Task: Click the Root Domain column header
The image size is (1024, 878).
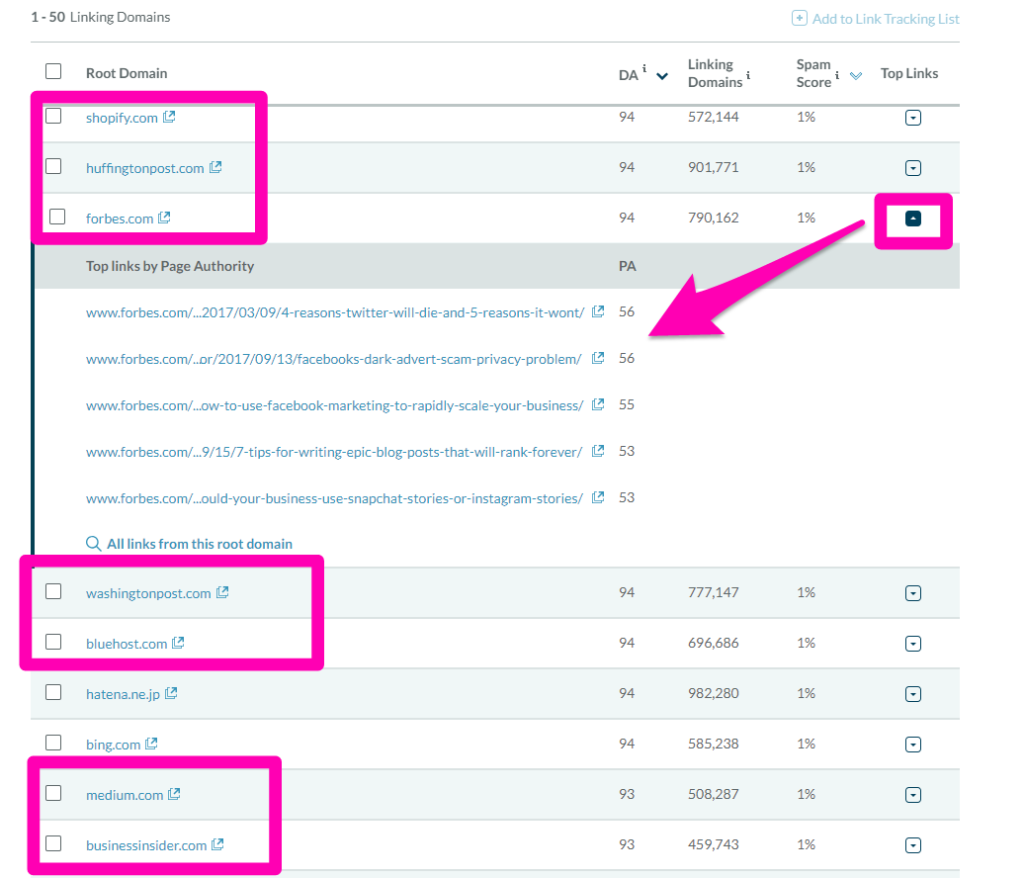Action: coord(127,73)
